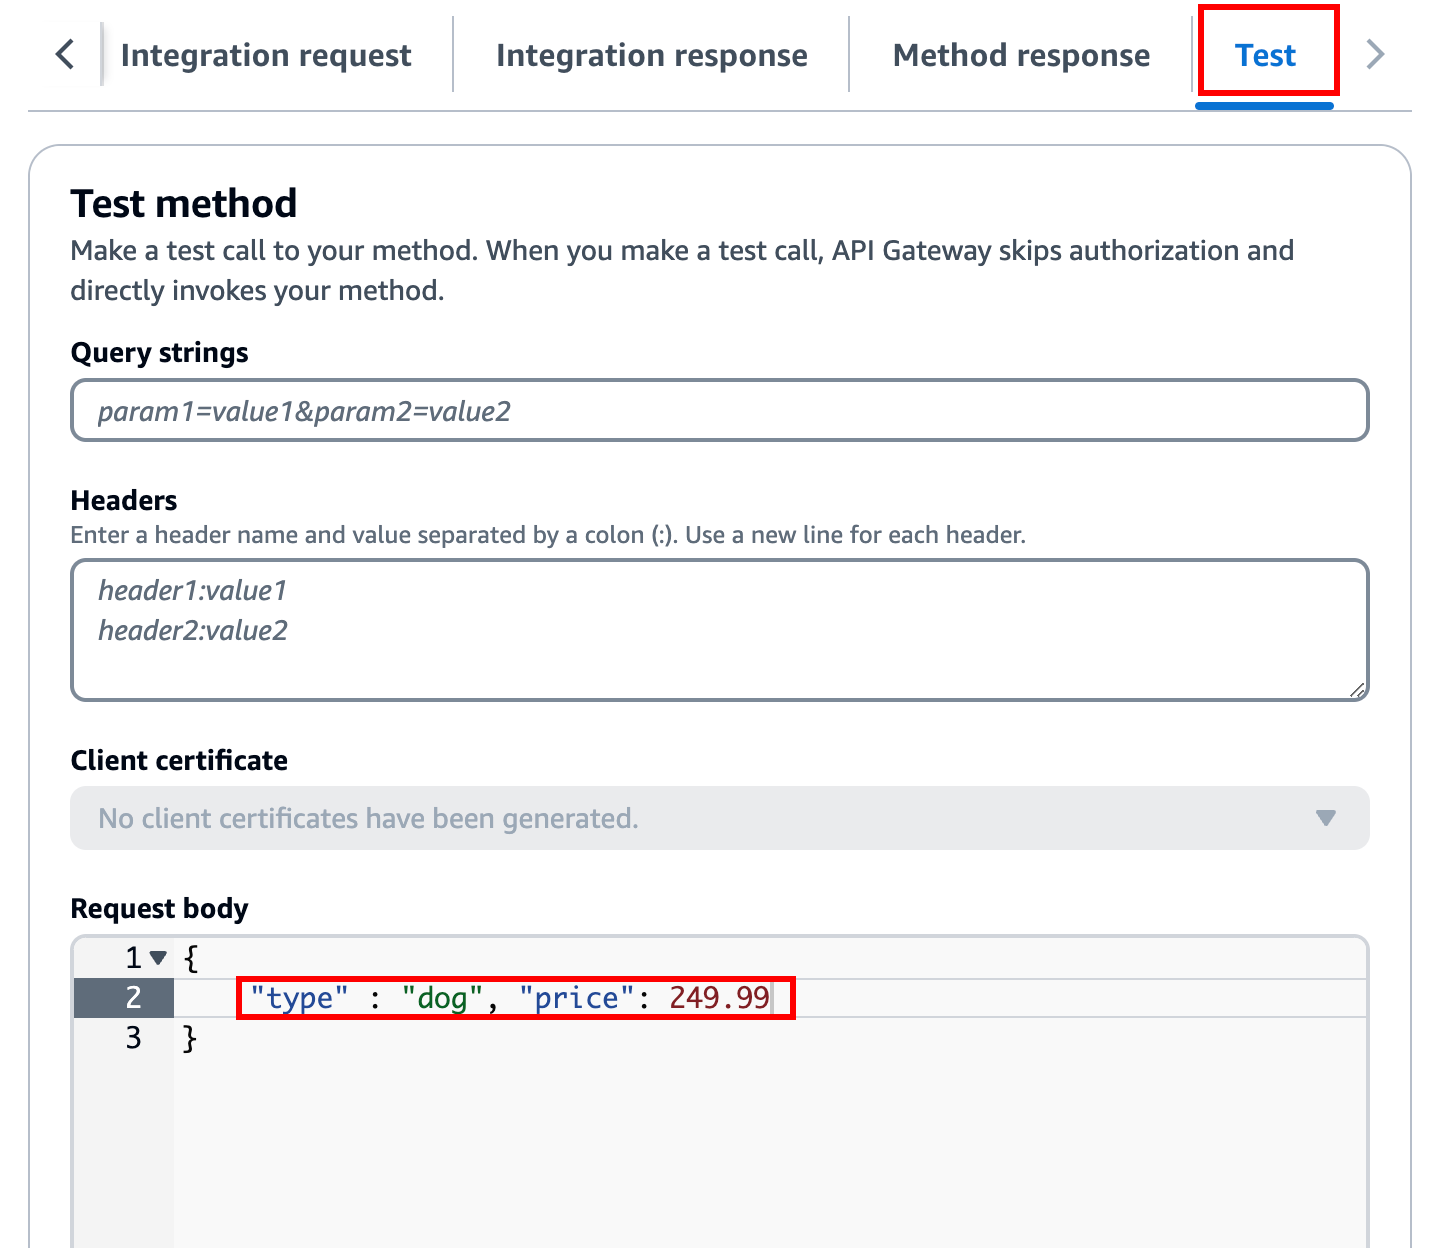Viewport: 1432px width, 1248px height.
Task: Select the 'Test method' heading area
Action: [183, 203]
